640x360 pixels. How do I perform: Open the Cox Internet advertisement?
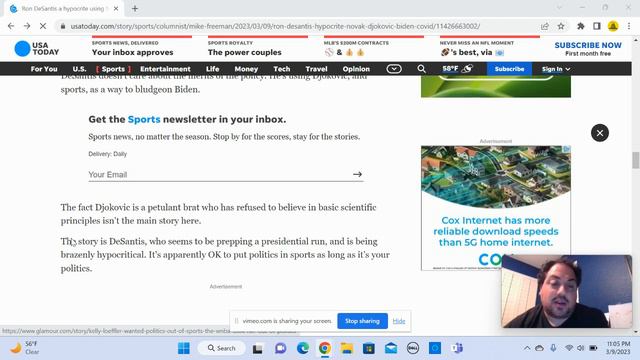tap(496, 207)
